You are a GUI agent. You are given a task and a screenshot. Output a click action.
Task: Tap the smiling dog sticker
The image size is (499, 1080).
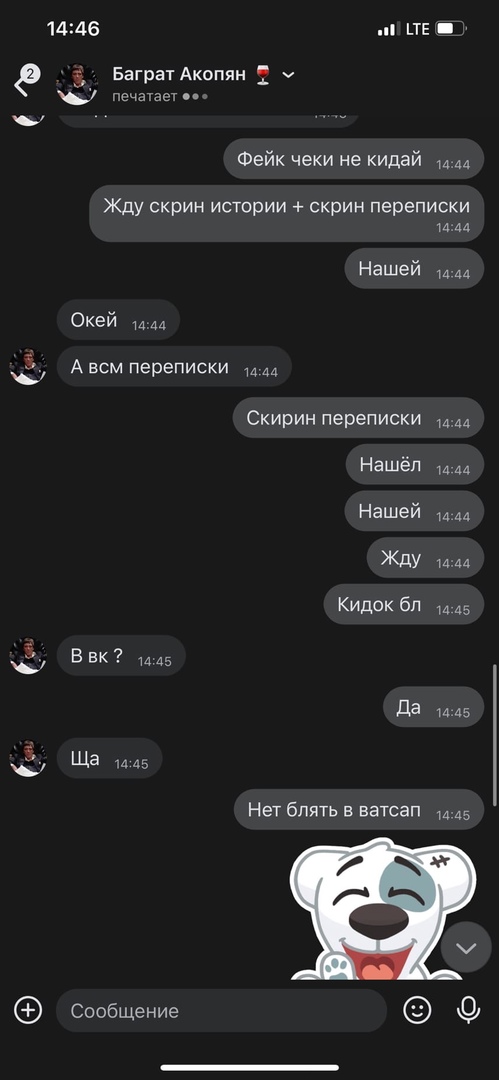click(x=383, y=909)
